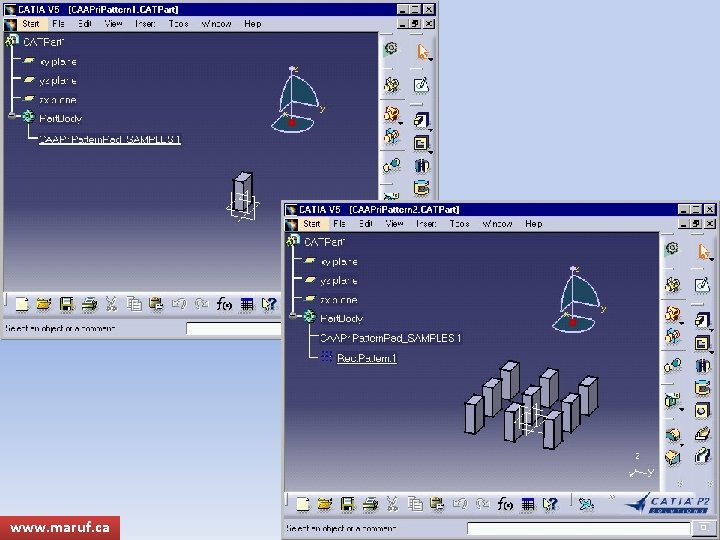The image size is (720, 540).
Task: Click New document icon in CAAPriPattern1 window
Action: [x=22, y=304]
